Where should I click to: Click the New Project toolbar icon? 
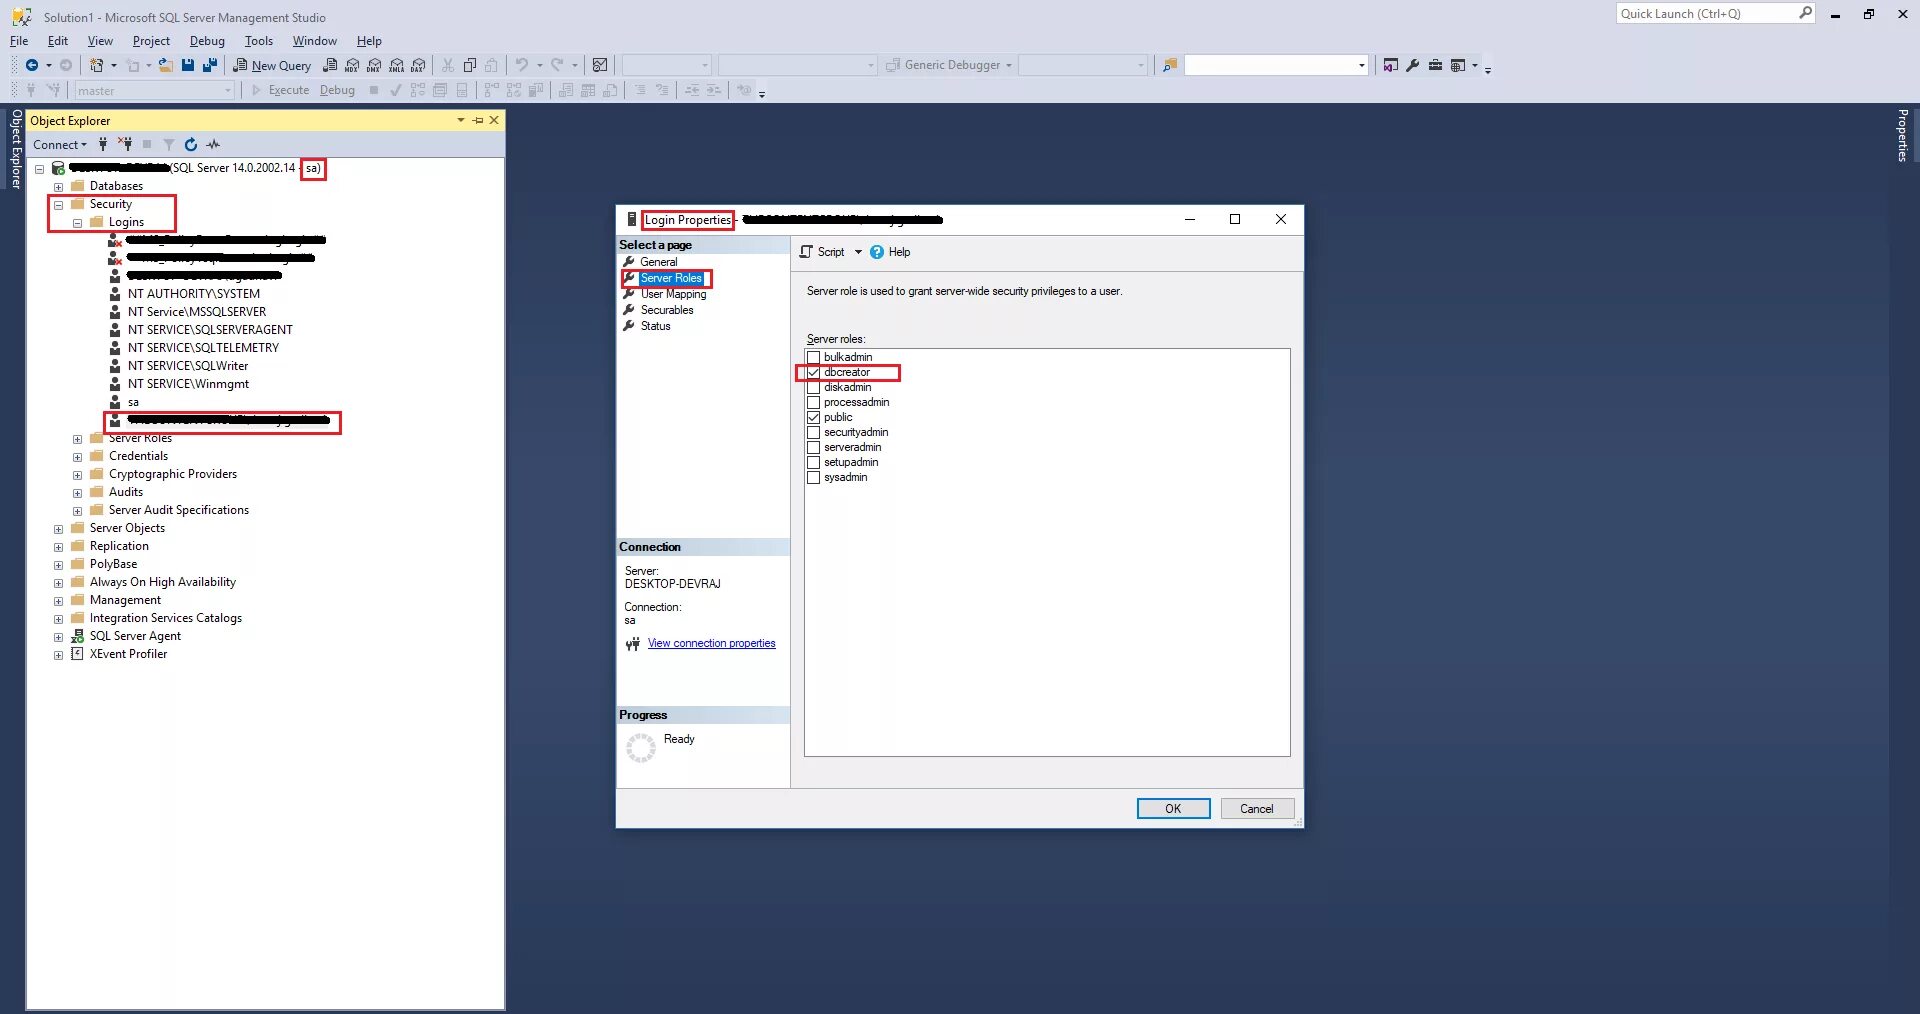(96, 65)
